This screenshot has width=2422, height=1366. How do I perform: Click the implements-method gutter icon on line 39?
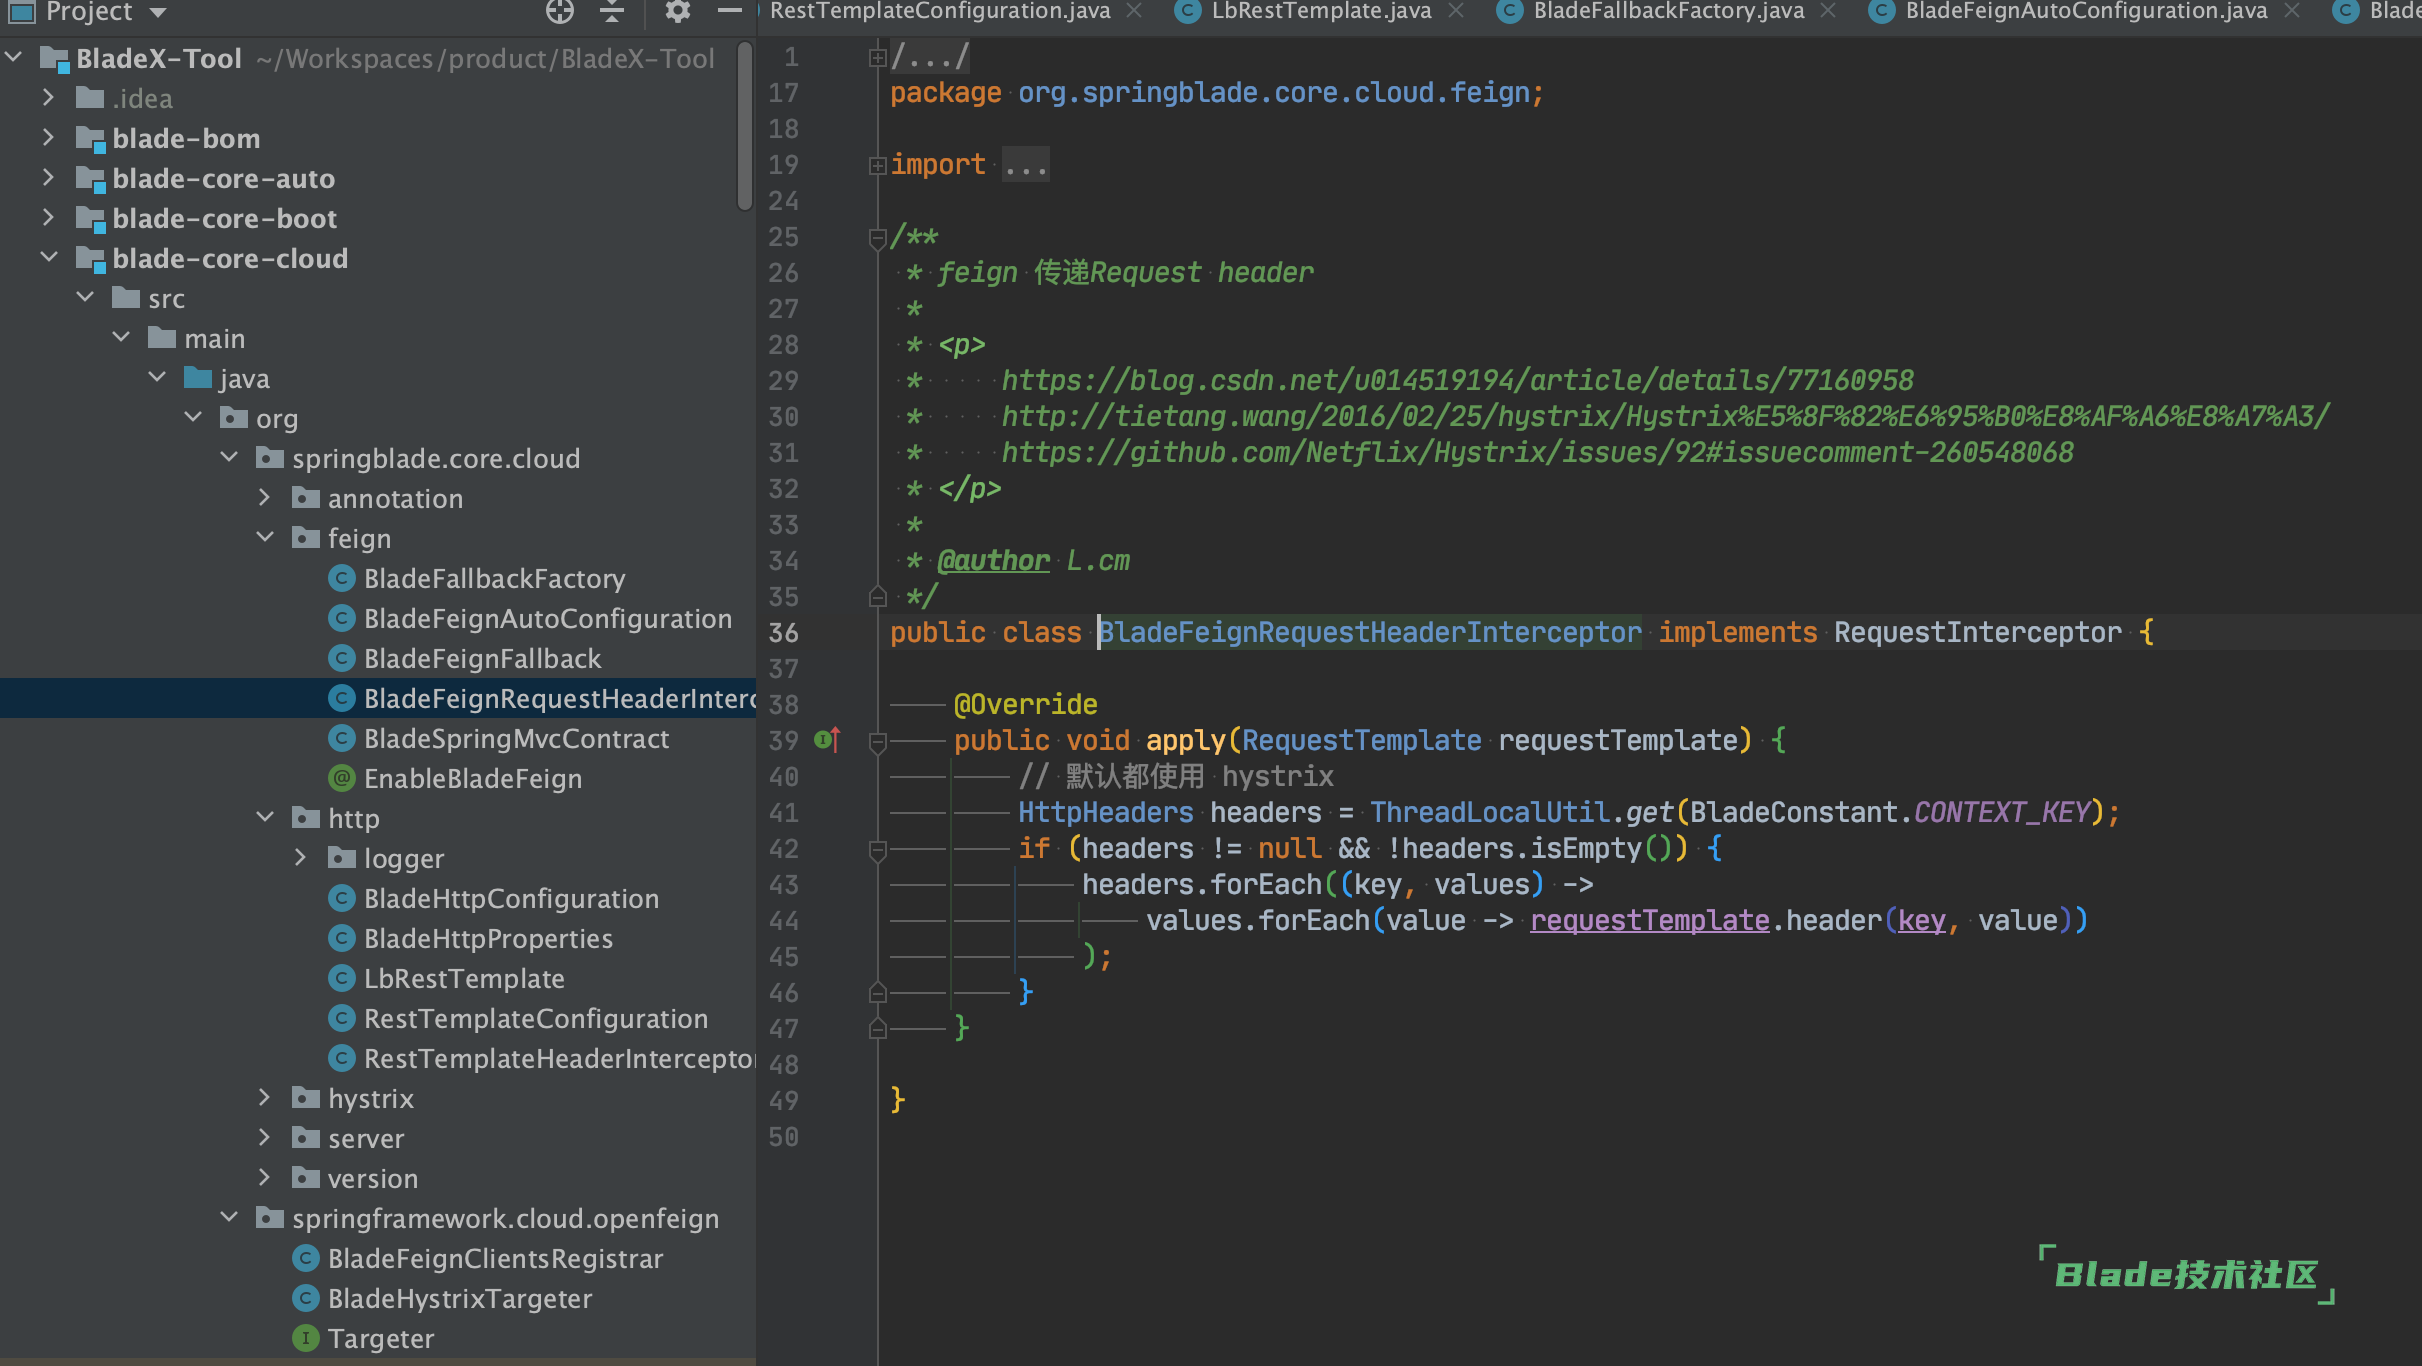point(826,740)
